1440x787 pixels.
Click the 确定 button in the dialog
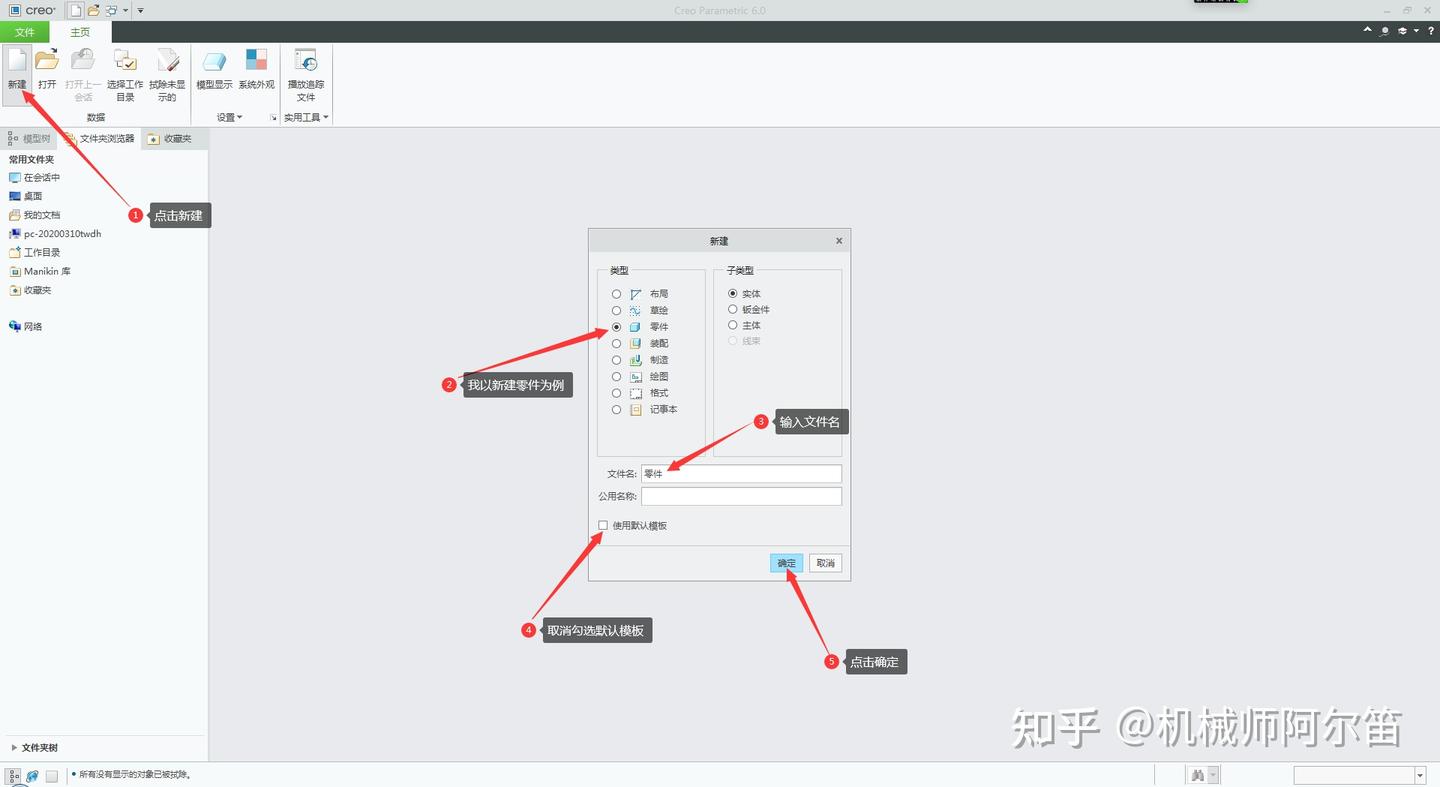(787, 563)
